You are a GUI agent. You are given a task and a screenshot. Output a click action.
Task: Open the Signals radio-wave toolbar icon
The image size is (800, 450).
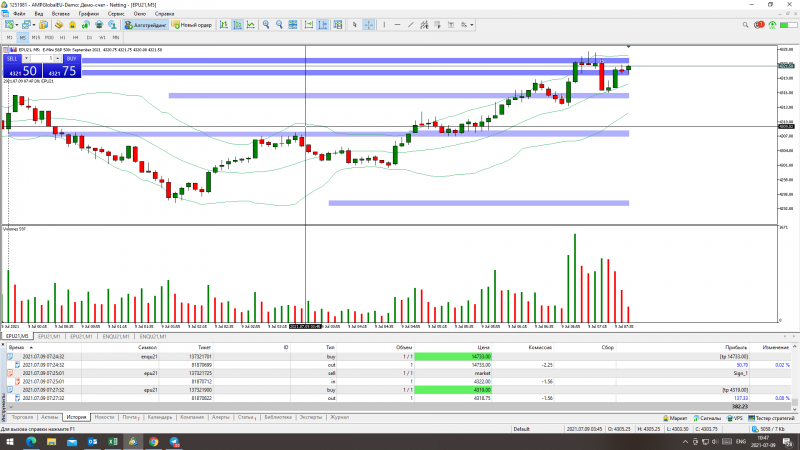(86, 24)
